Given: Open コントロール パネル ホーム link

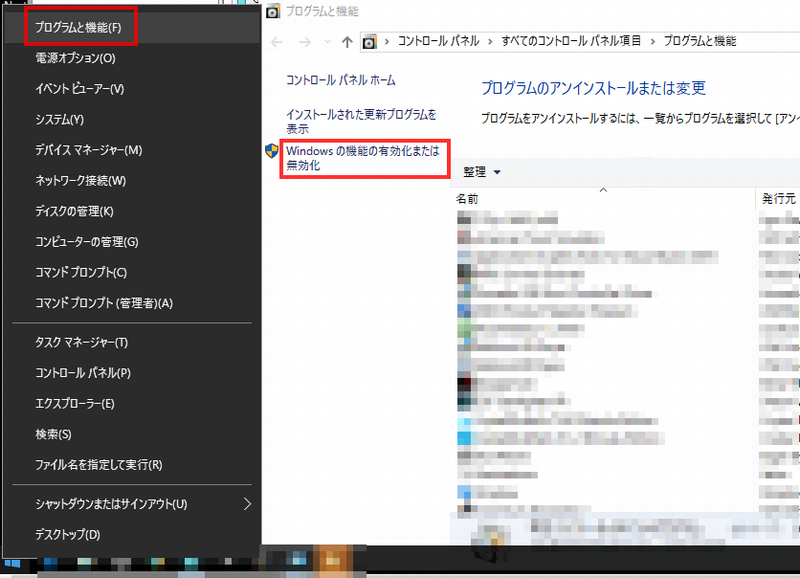Looking at the screenshot, I should click(340, 80).
